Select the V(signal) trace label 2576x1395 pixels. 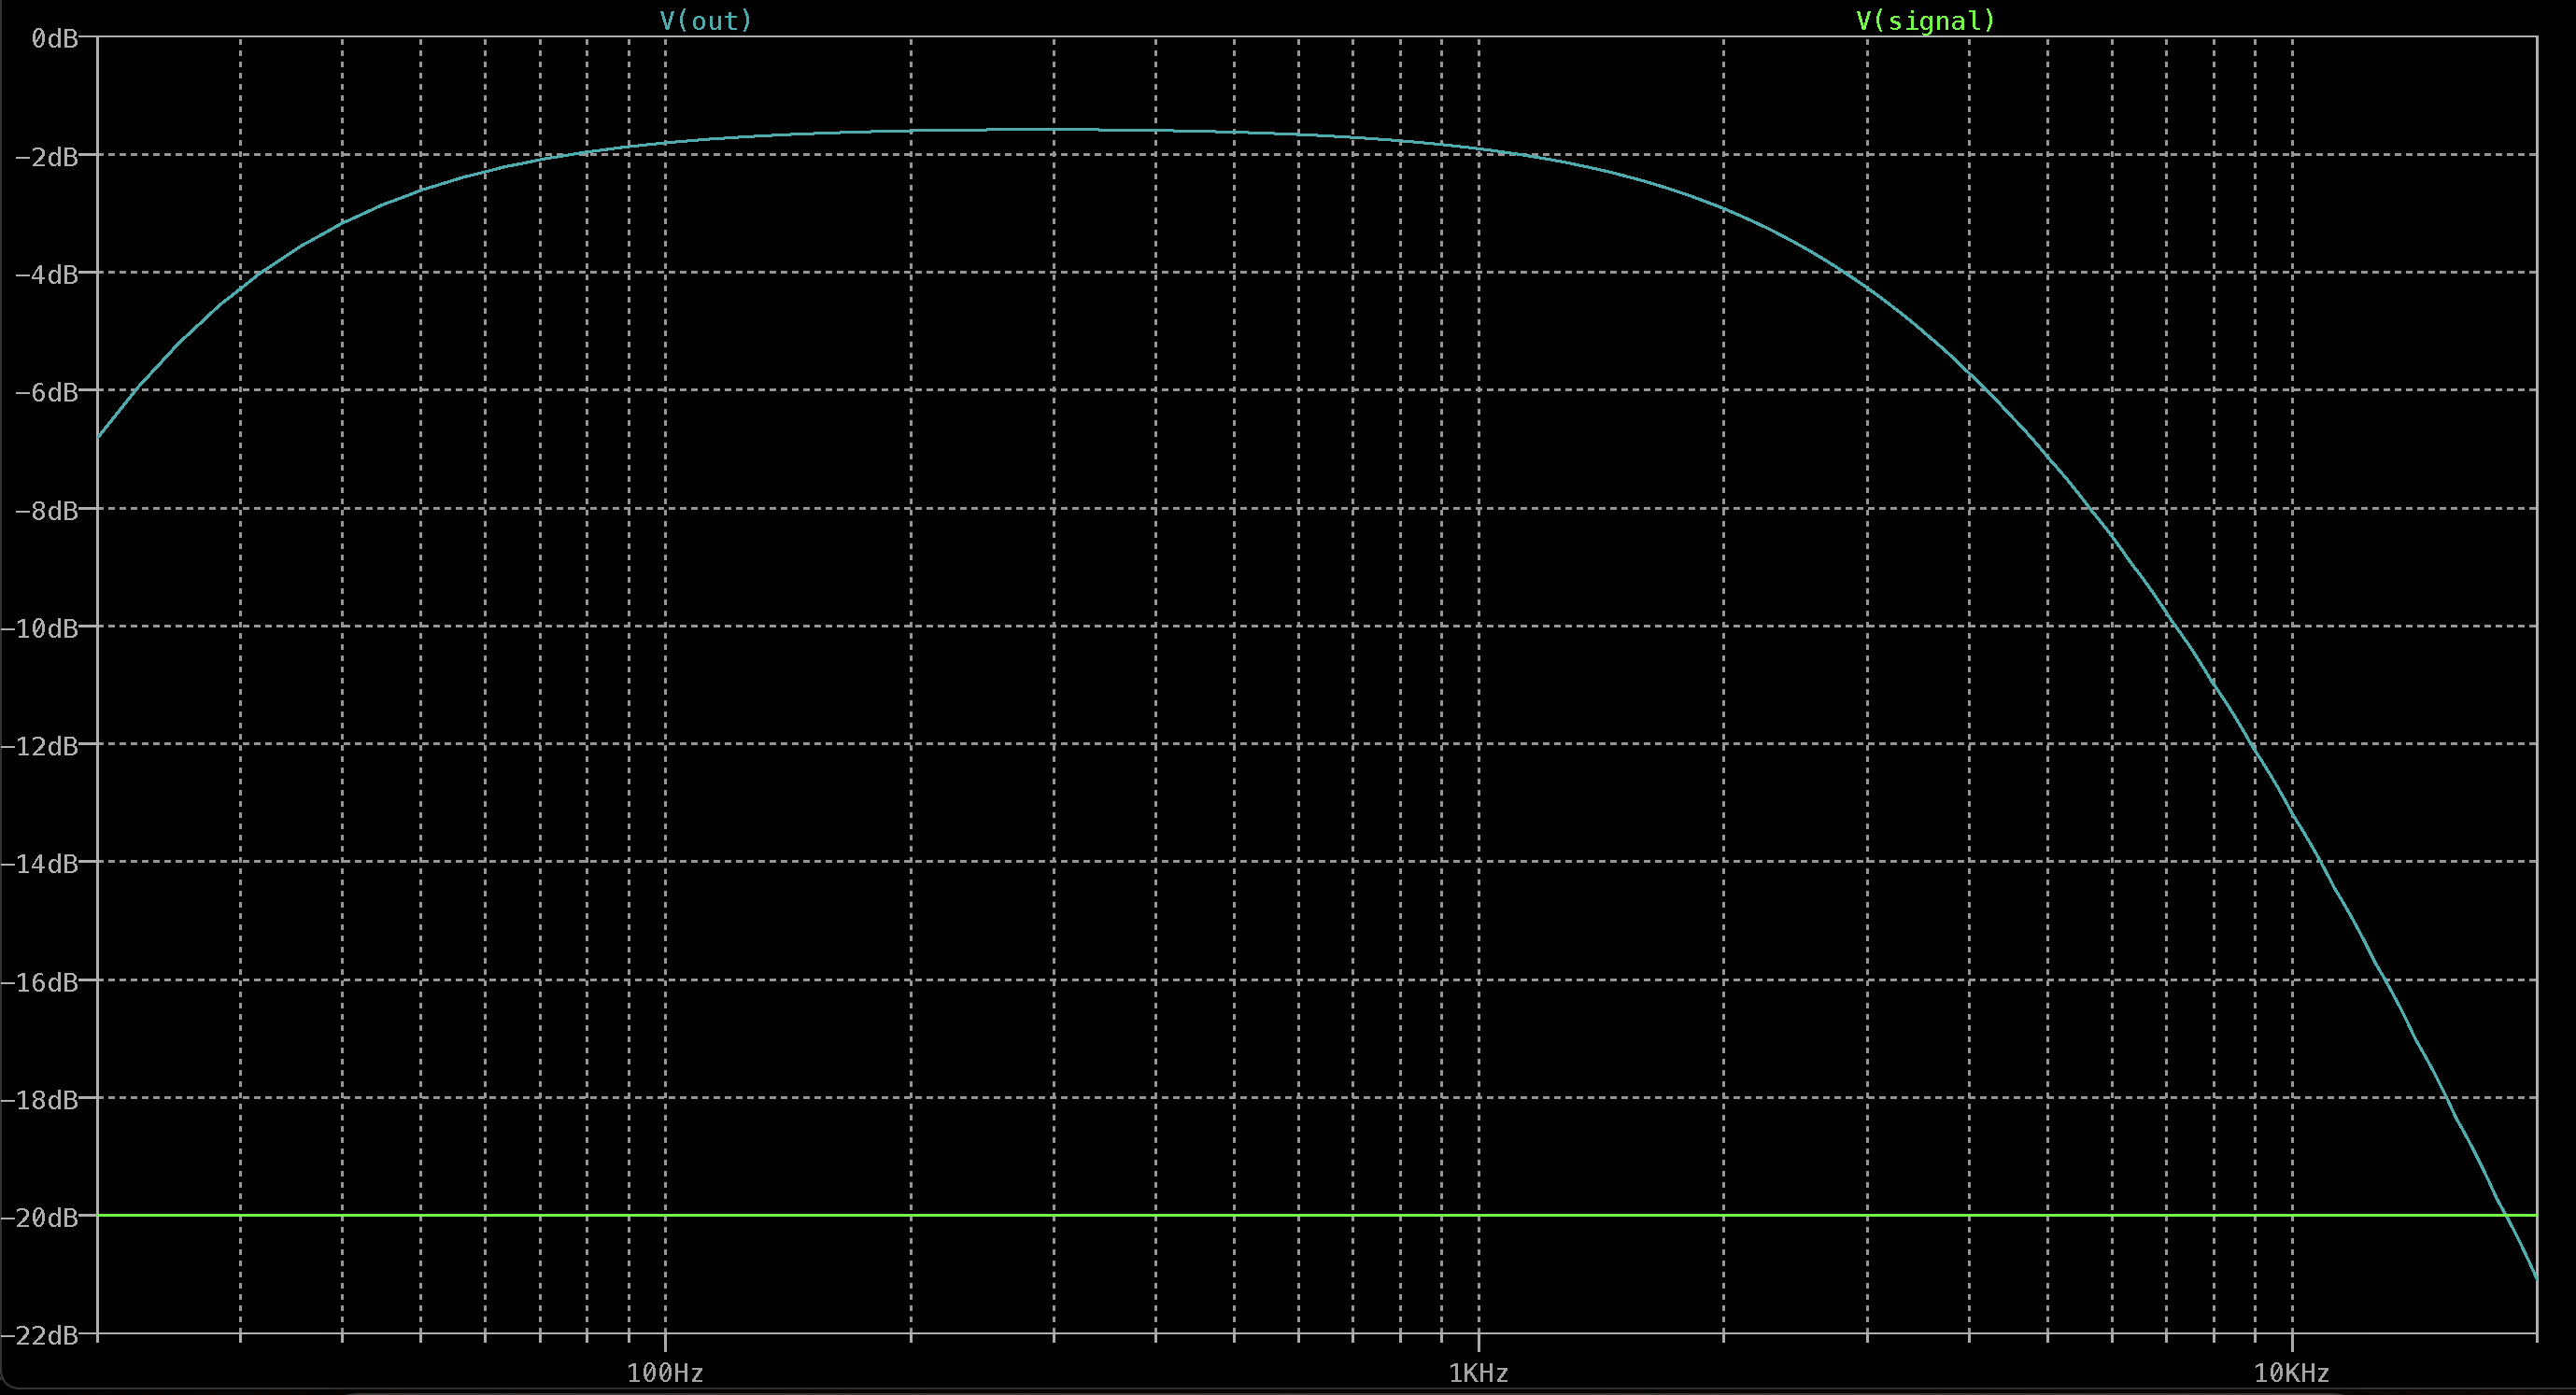click(x=1925, y=20)
